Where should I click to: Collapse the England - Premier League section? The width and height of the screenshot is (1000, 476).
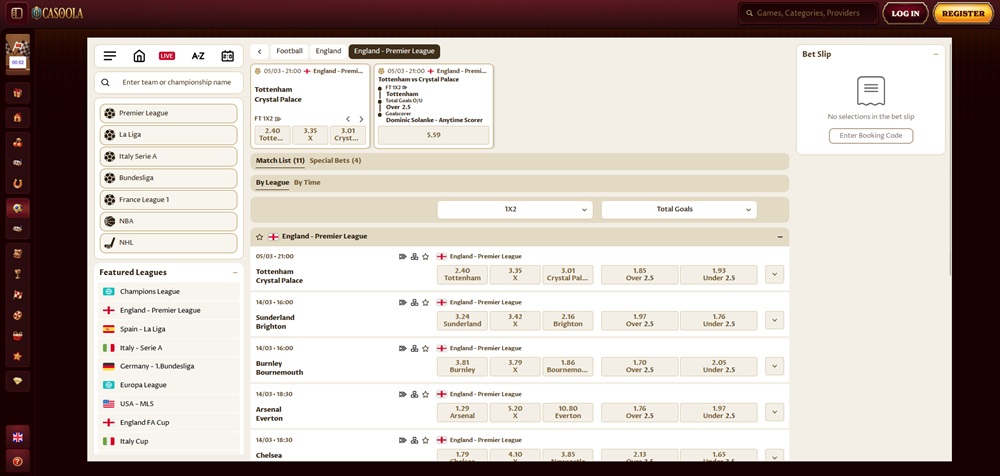point(780,237)
